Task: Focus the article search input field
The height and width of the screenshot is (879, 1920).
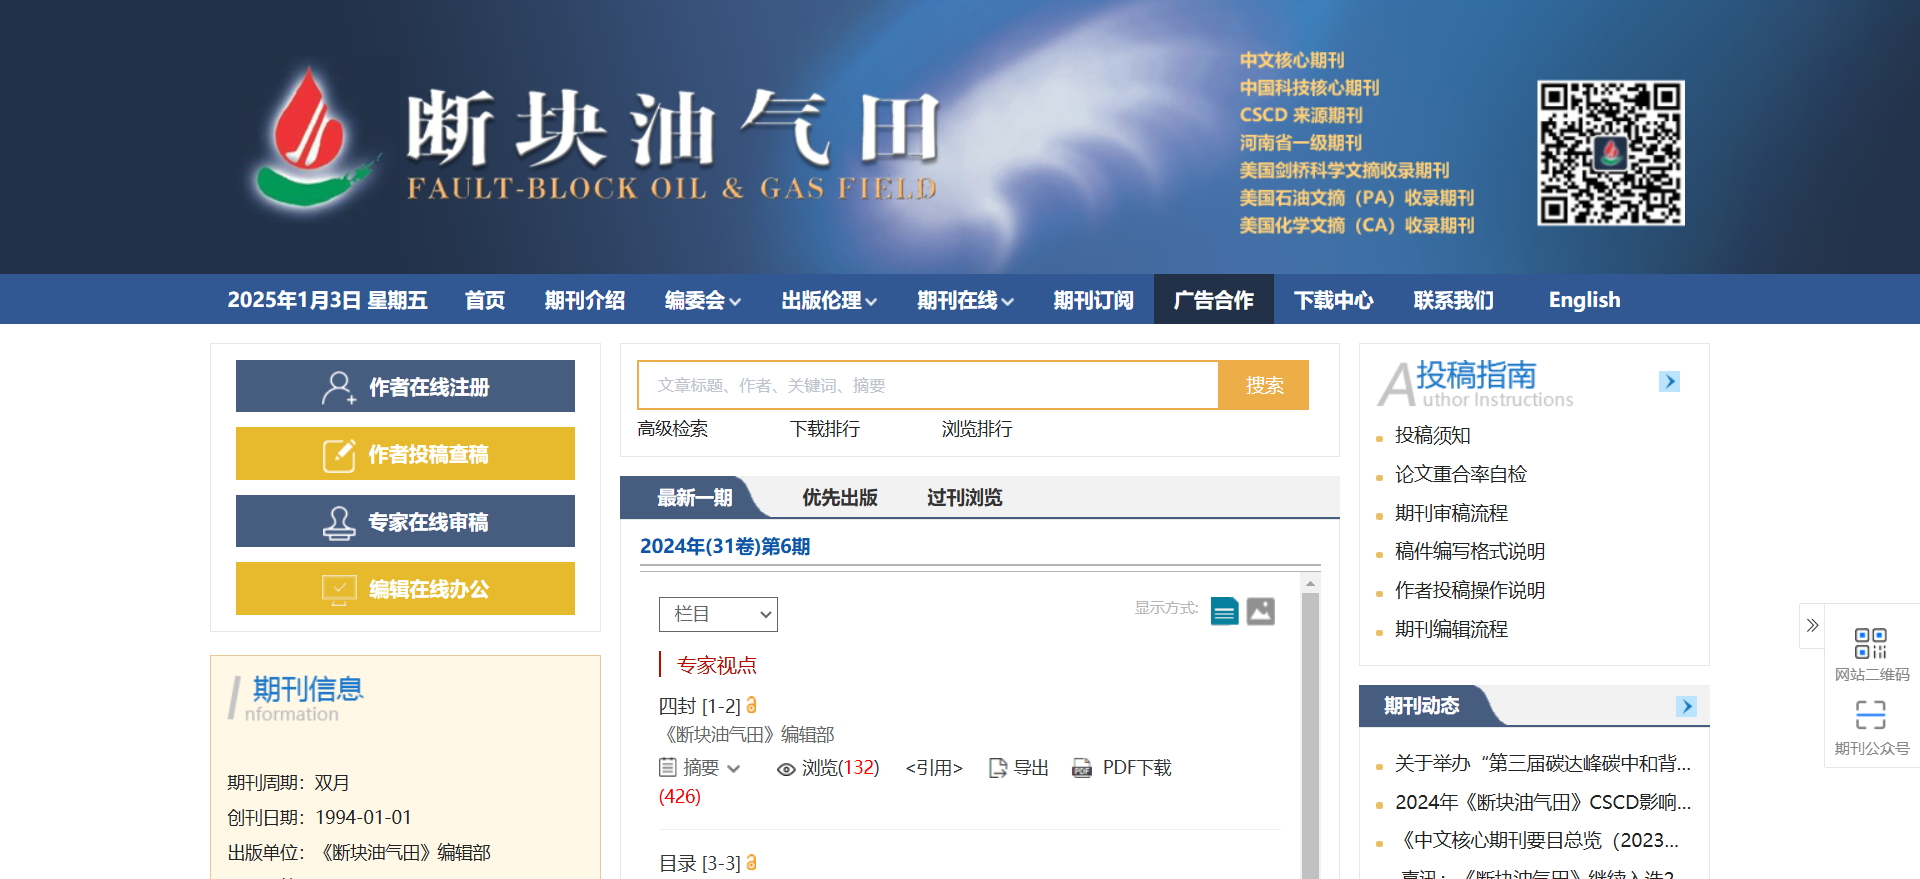Action: pyautogui.click(x=927, y=386)
